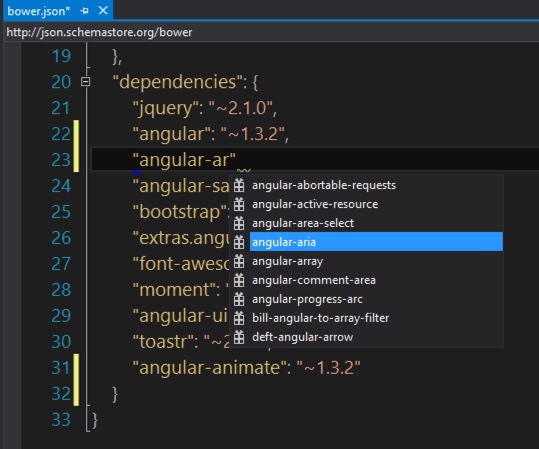539x449 pixels.
Task: Click package icon beside deft-angular-arrow
Action: [239, 337]
